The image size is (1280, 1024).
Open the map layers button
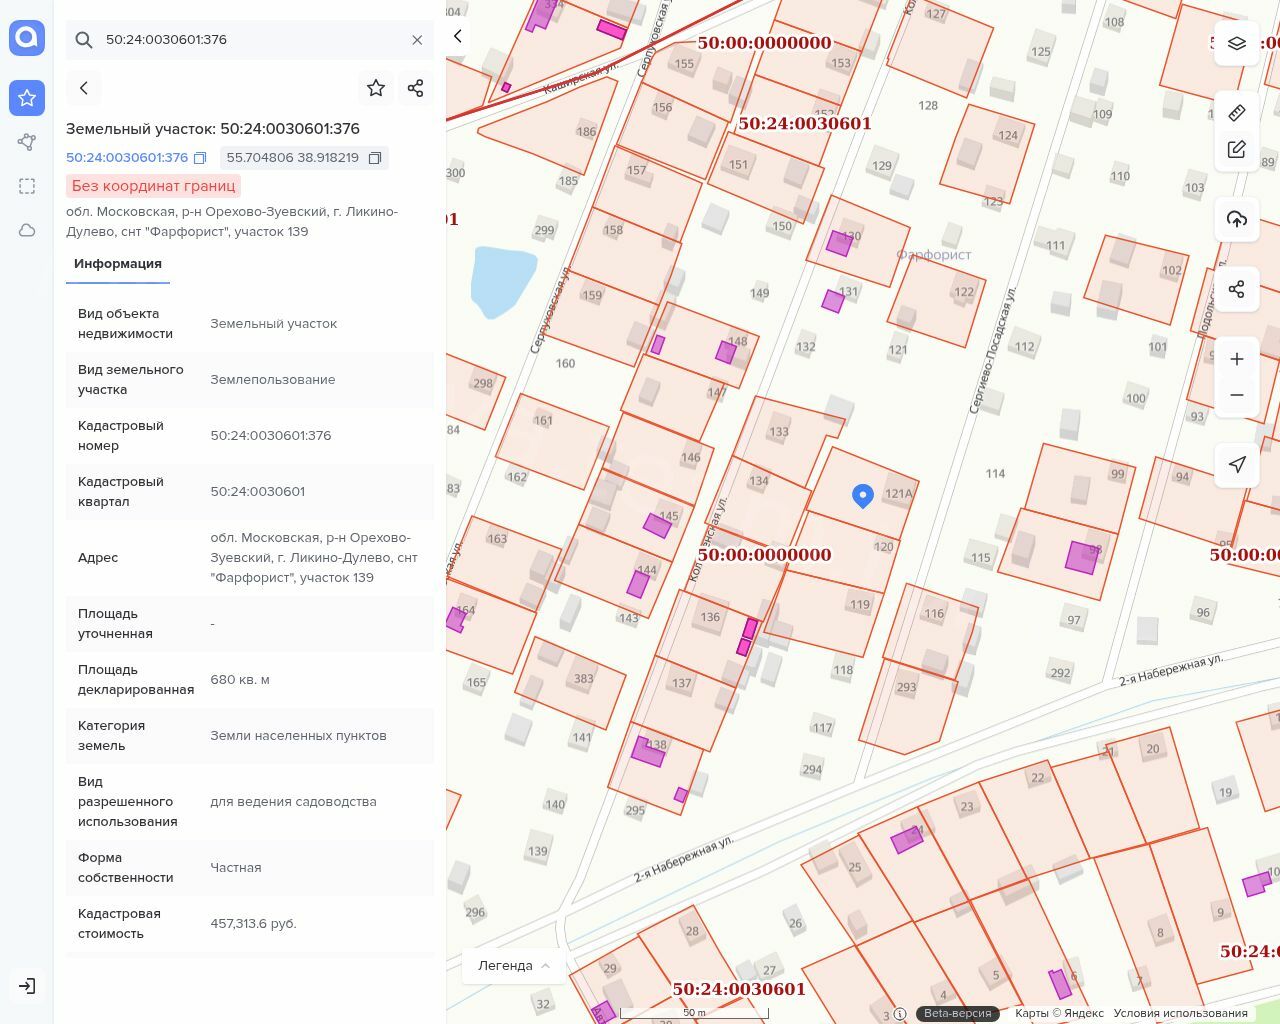[1237, 44]
